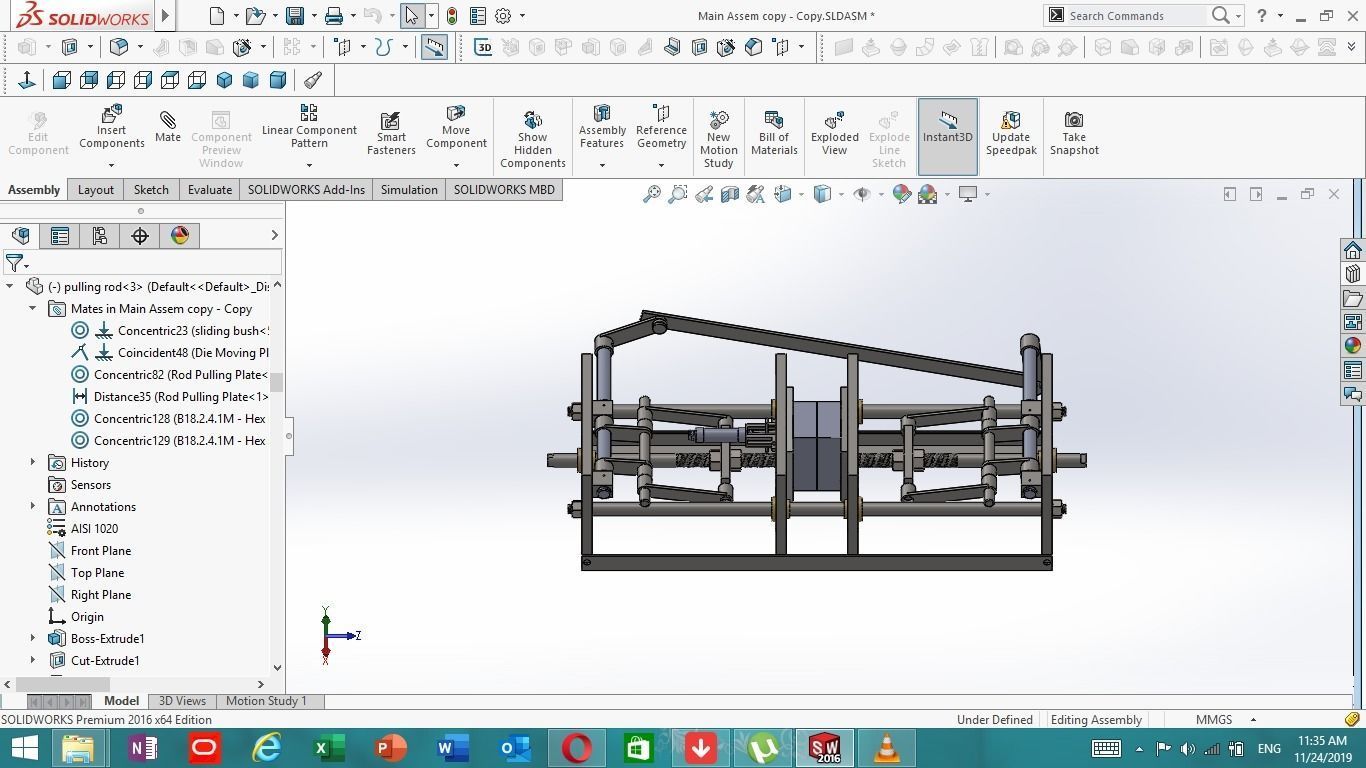This screenshot has height=768, width=1366.
Task: Switch to 3D Views bottom tab
Action: click(x=182, y=701)
